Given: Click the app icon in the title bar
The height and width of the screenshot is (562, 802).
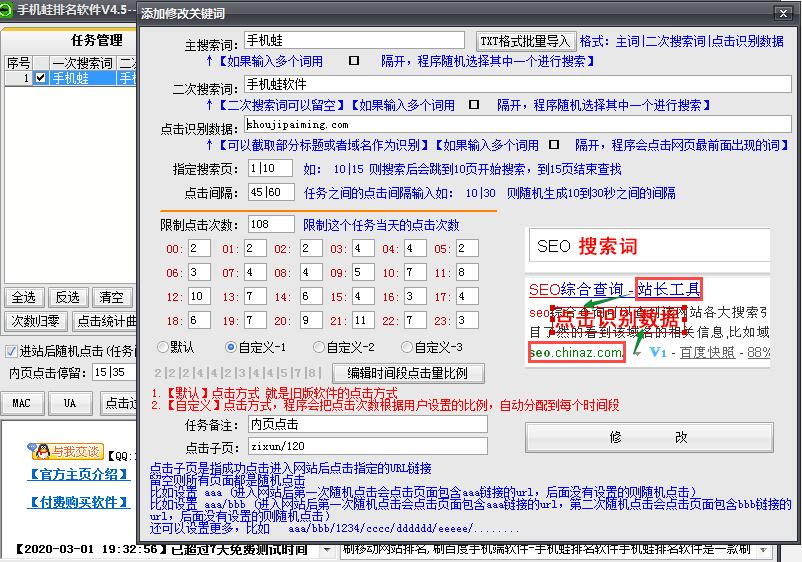Looking at the screenshot, I should pos(9,10).
